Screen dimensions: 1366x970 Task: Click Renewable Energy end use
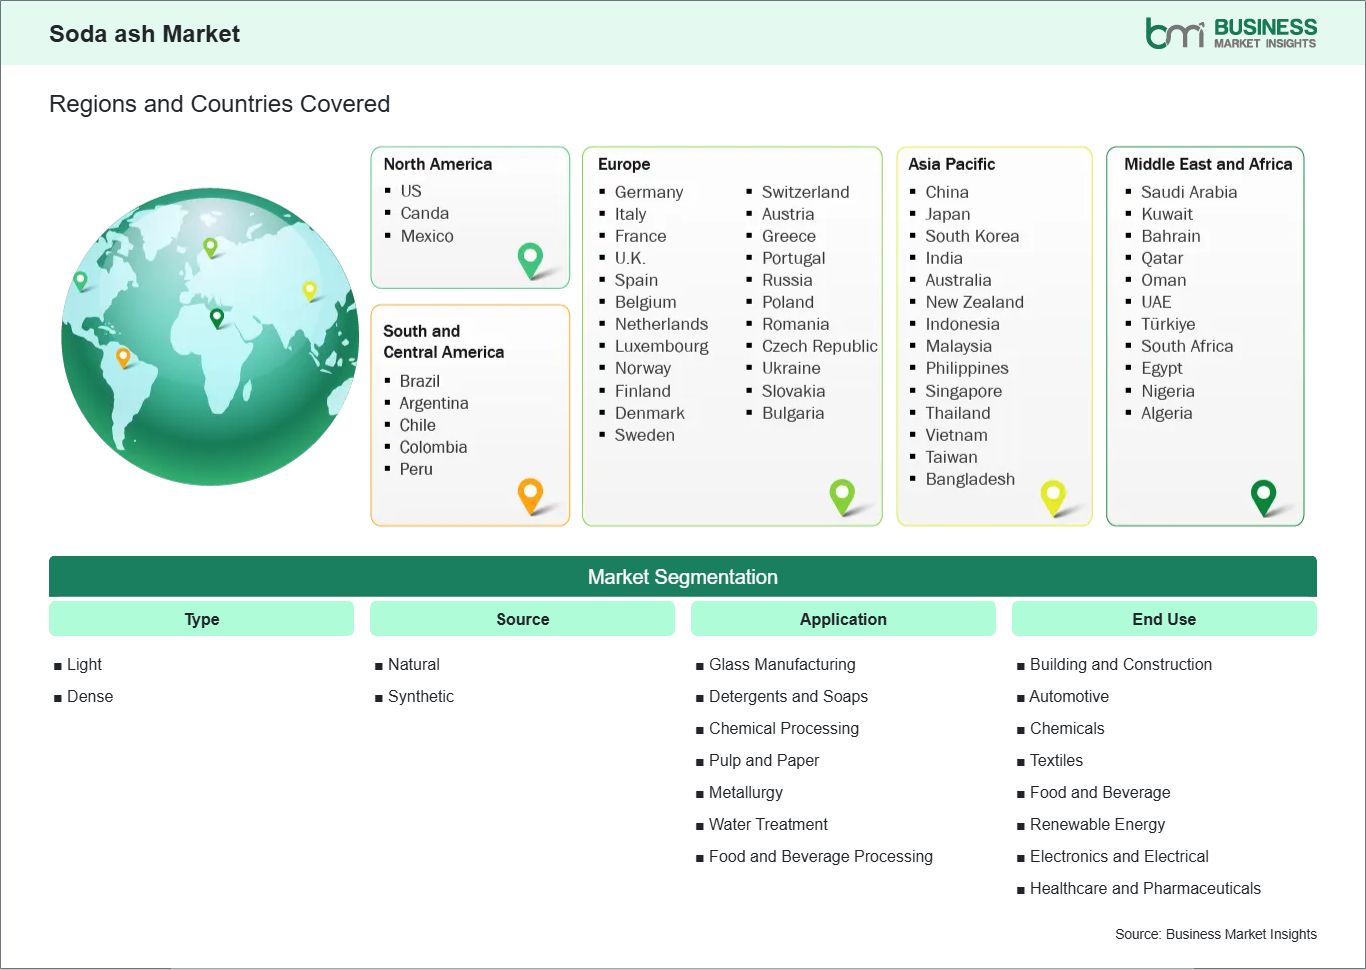[1097, 824]
